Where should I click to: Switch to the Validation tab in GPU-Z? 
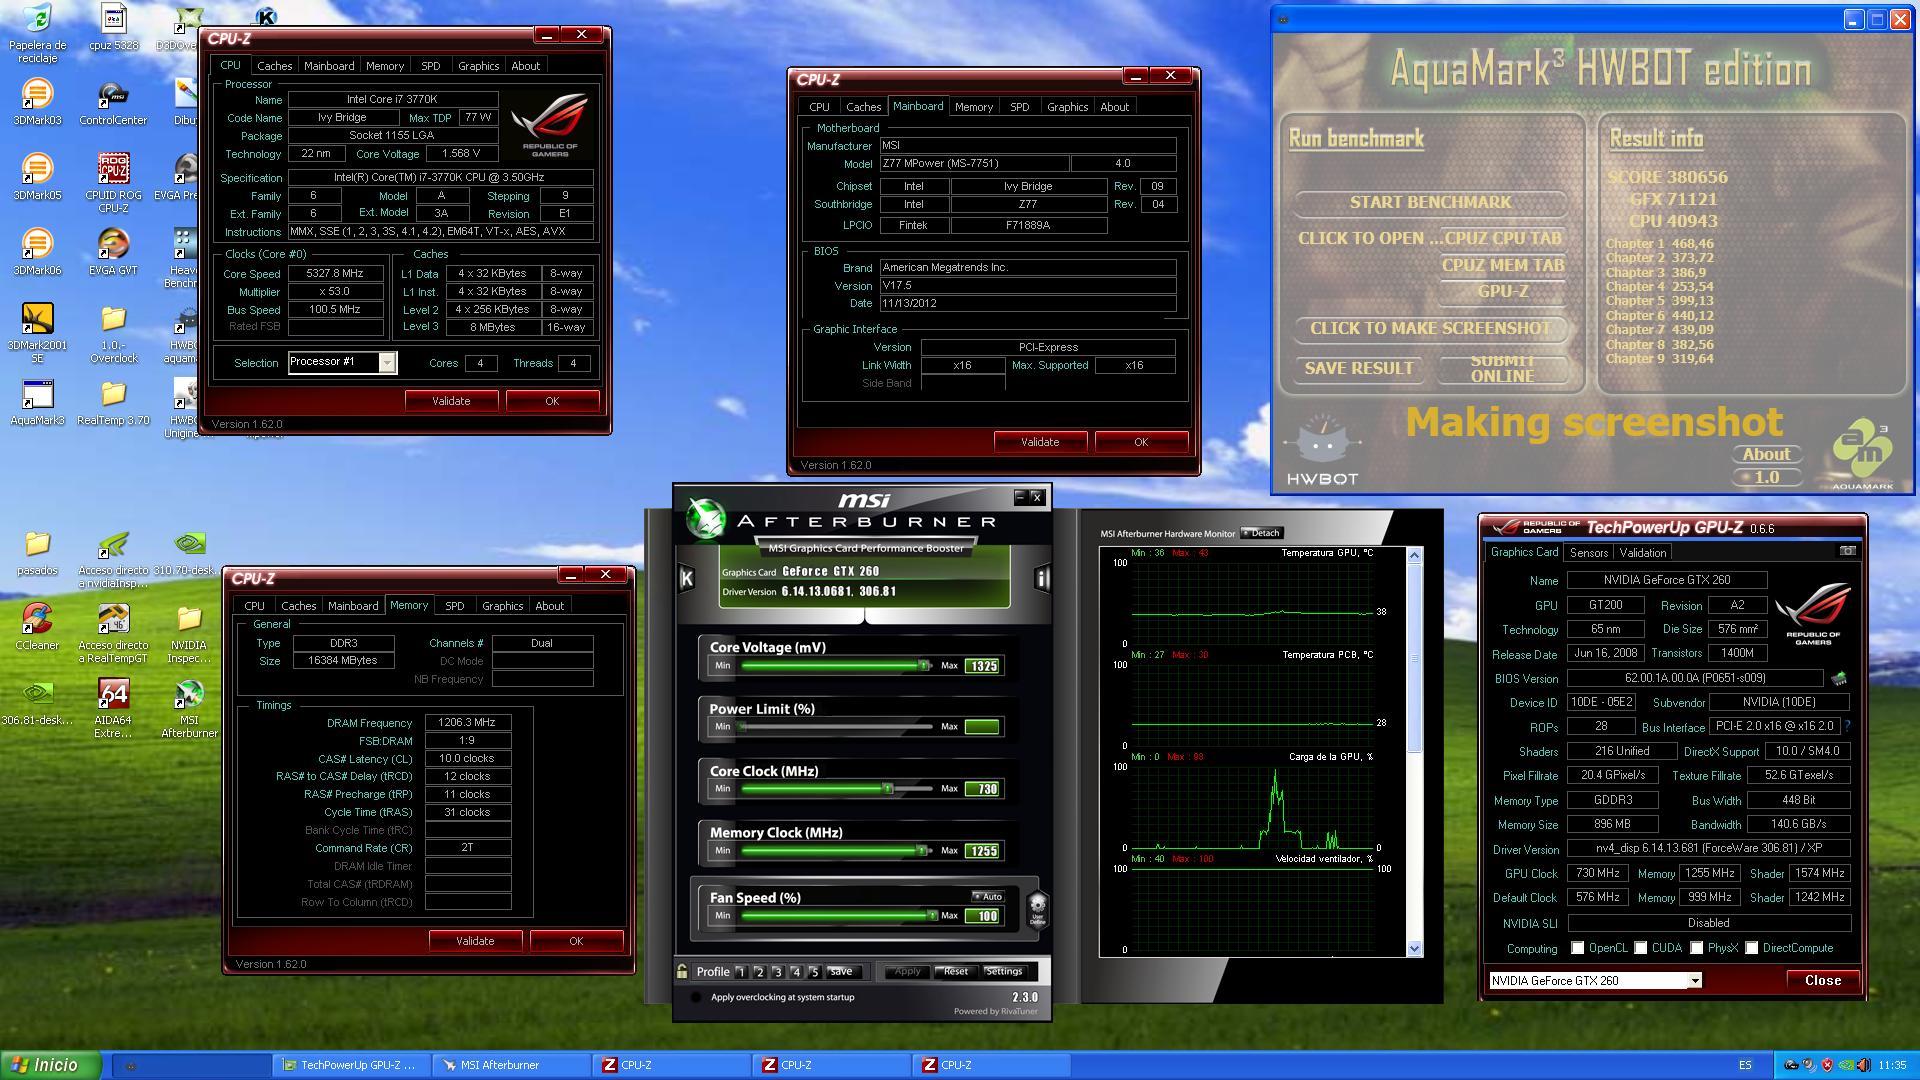(1643, 552)
